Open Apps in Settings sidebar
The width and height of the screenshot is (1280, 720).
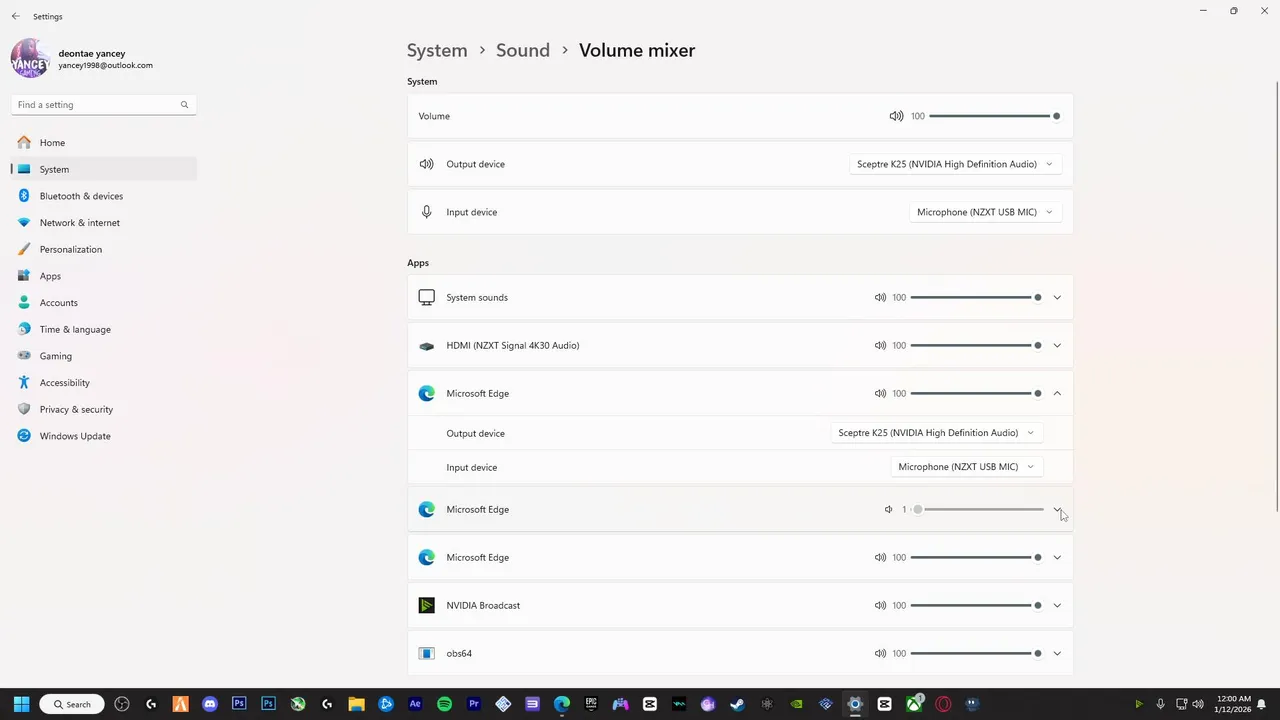[x=104, y=276]
